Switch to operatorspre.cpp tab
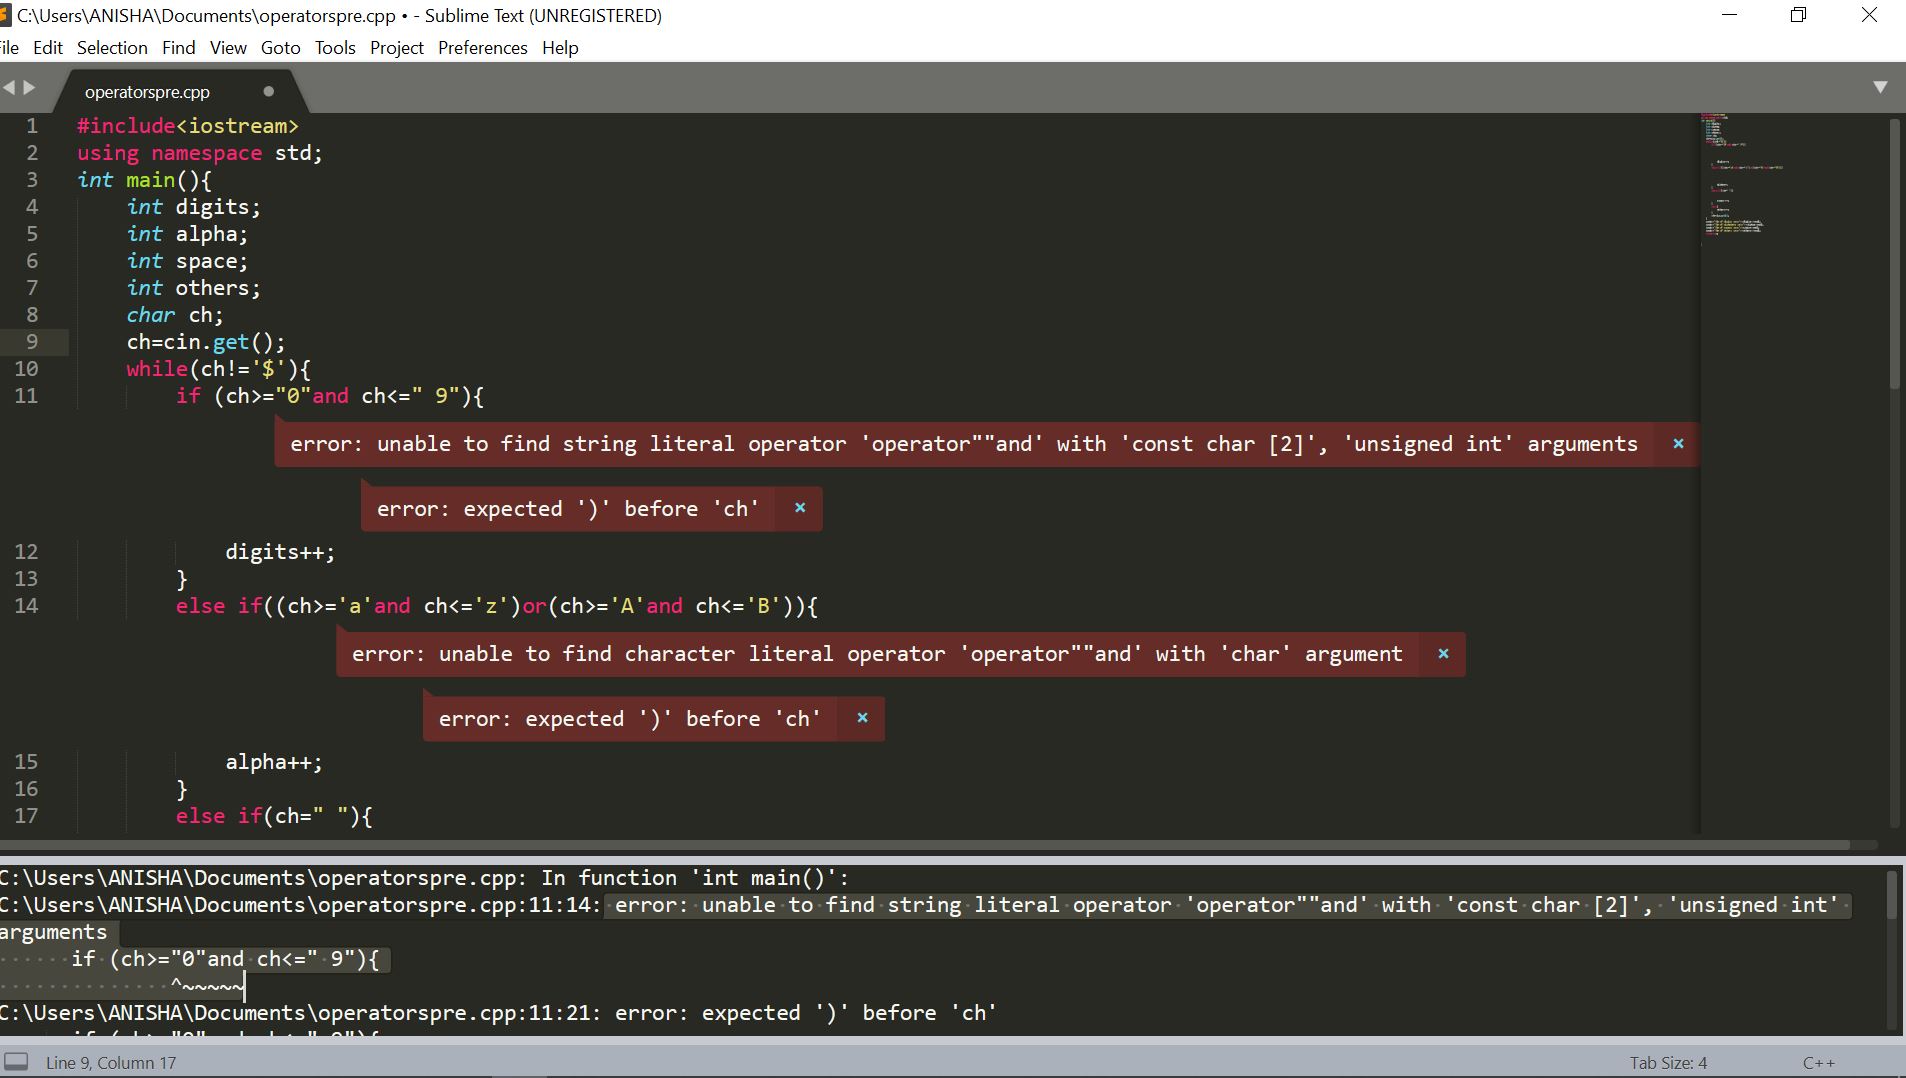Viewport: 1906px width, 1078px height. click(147, 92)
